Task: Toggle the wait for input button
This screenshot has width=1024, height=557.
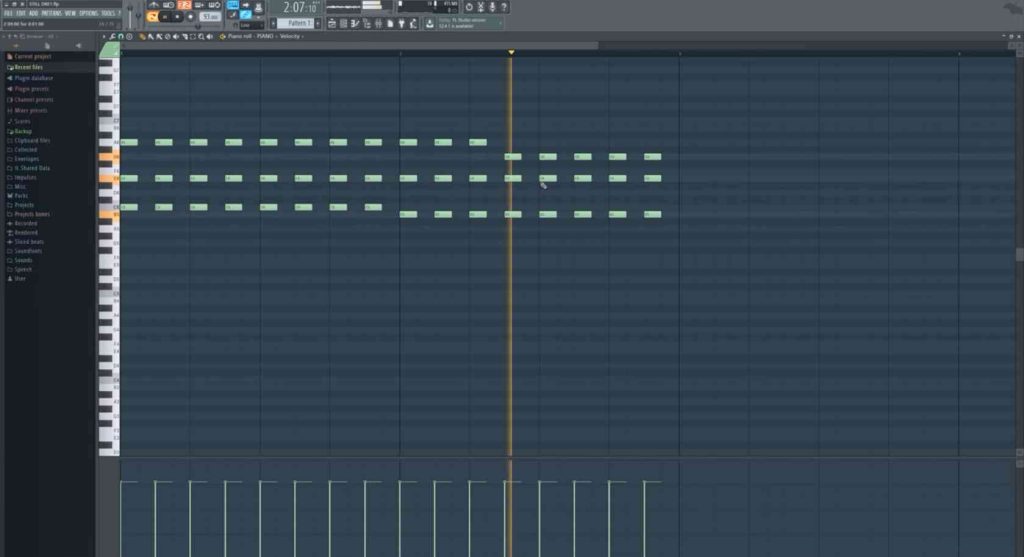Action: [x=169, y=5]
